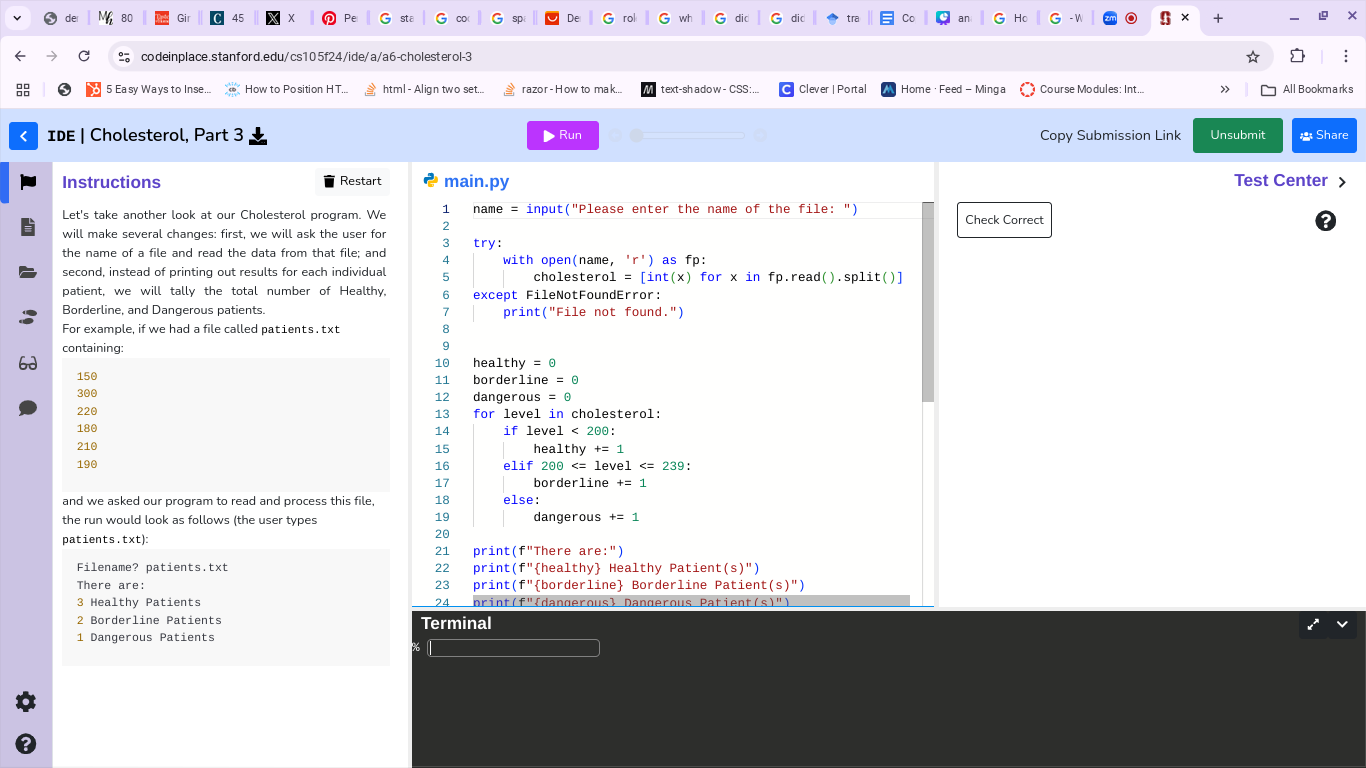The width and height of the screenshot is (1366, 768).
Task: Open the Chrome apps grid shortcut
Action: coord(23,89)
